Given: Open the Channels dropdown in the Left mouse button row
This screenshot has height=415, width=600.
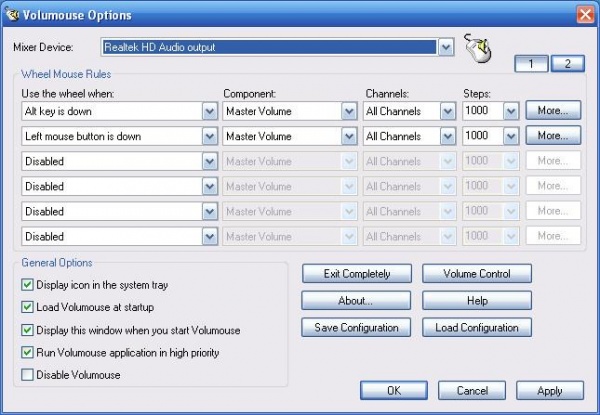Looking at the screenshot, I should [448, 136].
